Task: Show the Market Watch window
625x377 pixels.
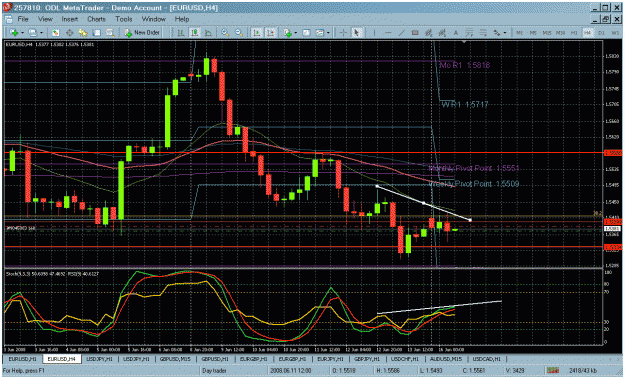Action: pos(55,33)
